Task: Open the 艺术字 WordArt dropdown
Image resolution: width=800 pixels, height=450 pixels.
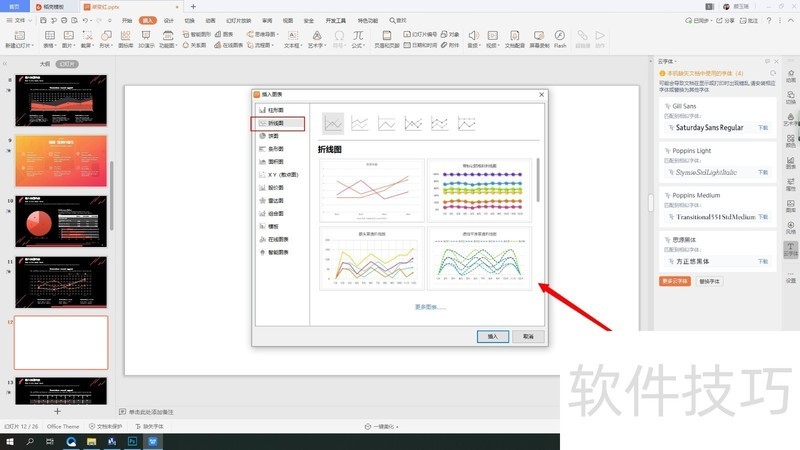Action: (317, 45)
